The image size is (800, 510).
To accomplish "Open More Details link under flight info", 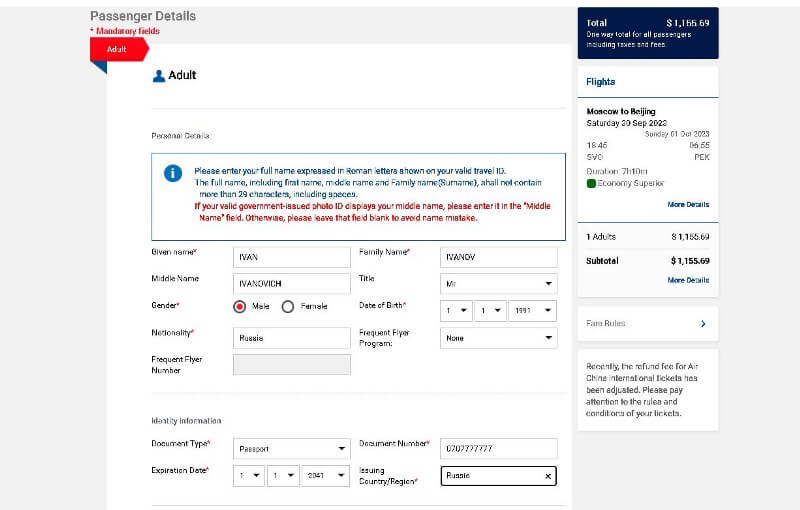I will tap(688, 205).
